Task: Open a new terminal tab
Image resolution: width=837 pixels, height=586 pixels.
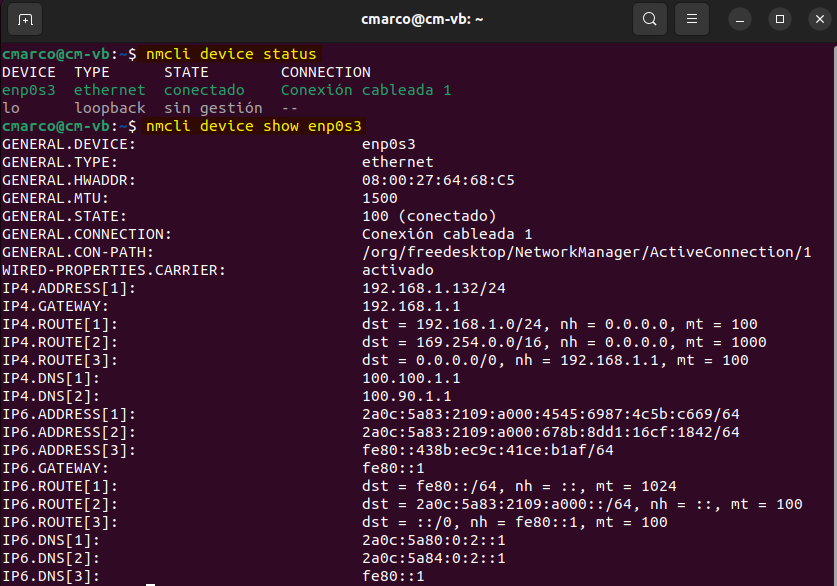Action: tap(25, 19)
